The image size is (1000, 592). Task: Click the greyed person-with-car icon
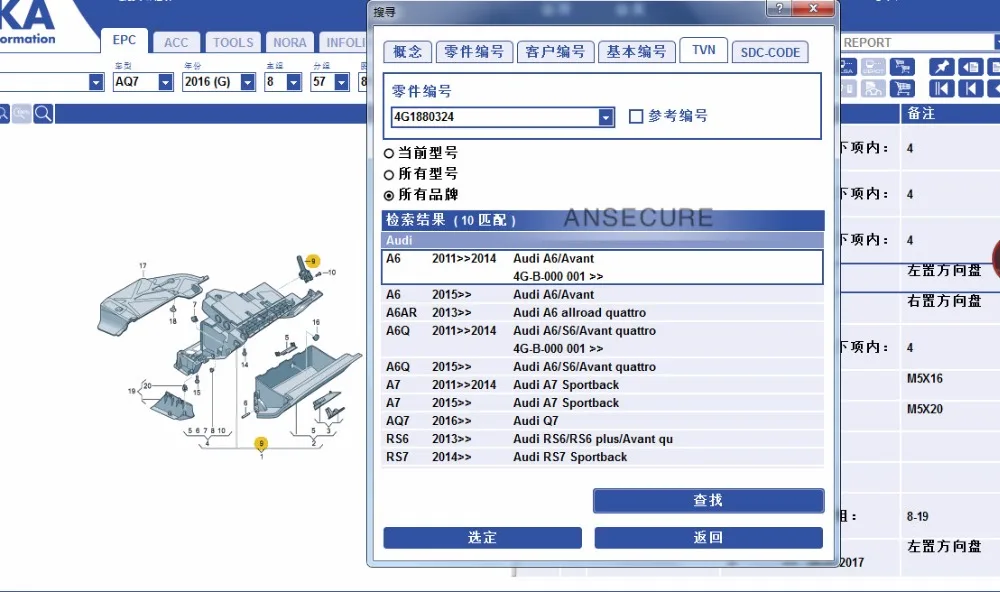point(873,88)
